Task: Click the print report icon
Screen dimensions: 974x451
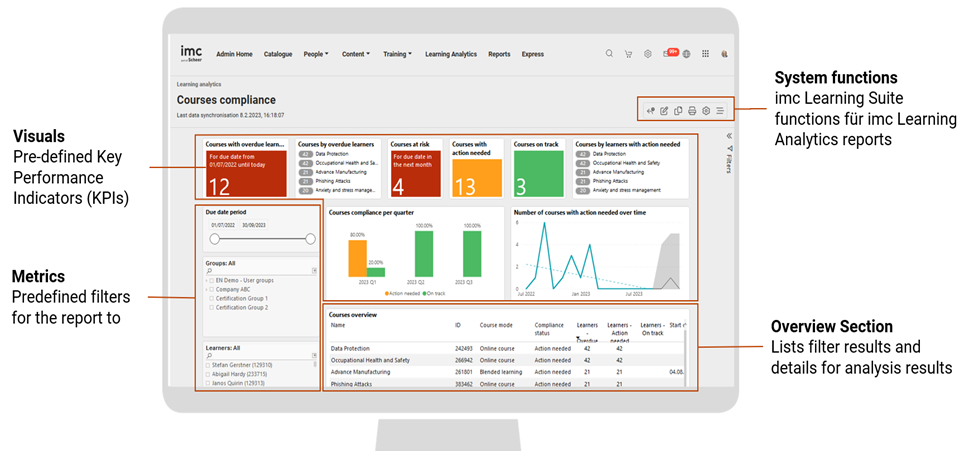Action: point(692,110)
